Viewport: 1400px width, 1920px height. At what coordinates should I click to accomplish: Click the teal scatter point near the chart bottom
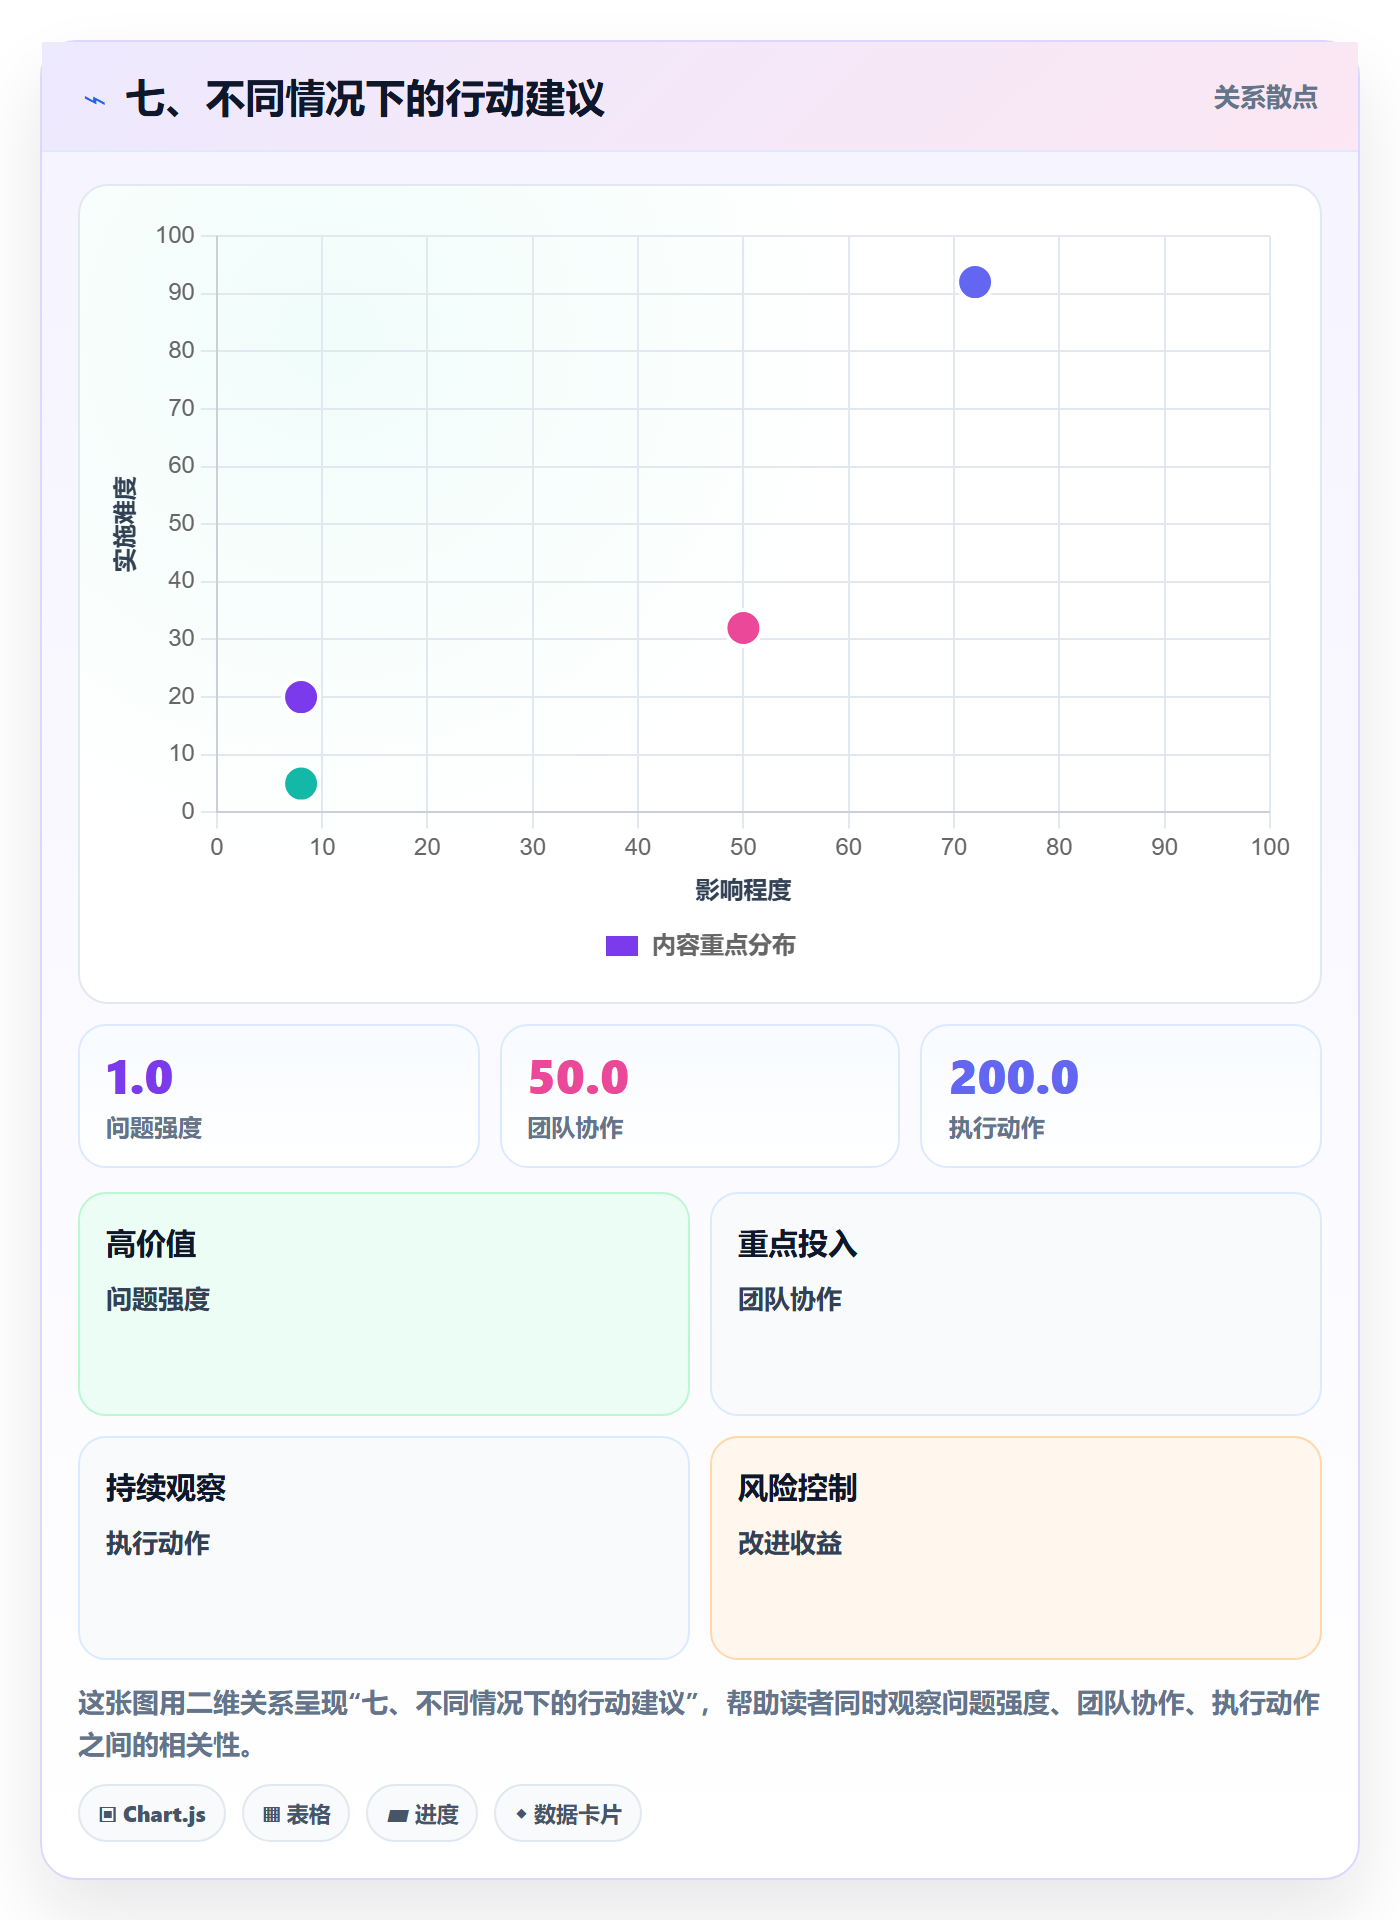coord(301,783)
